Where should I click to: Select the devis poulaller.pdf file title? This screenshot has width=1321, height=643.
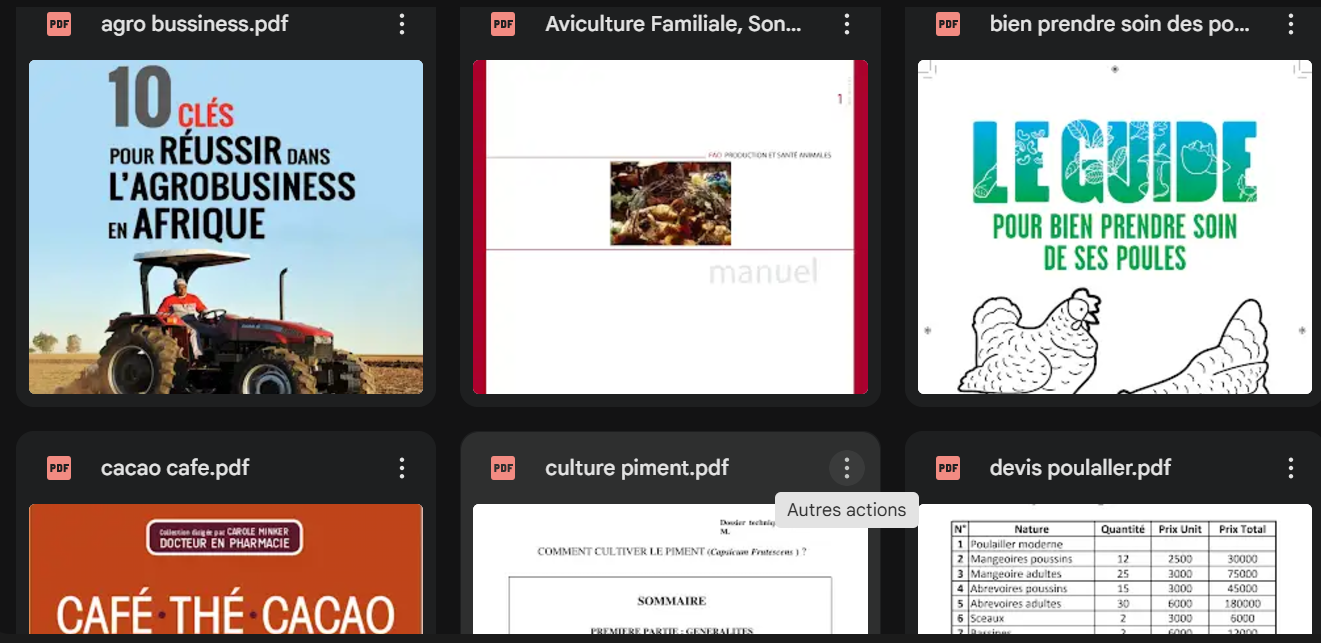1080,467
